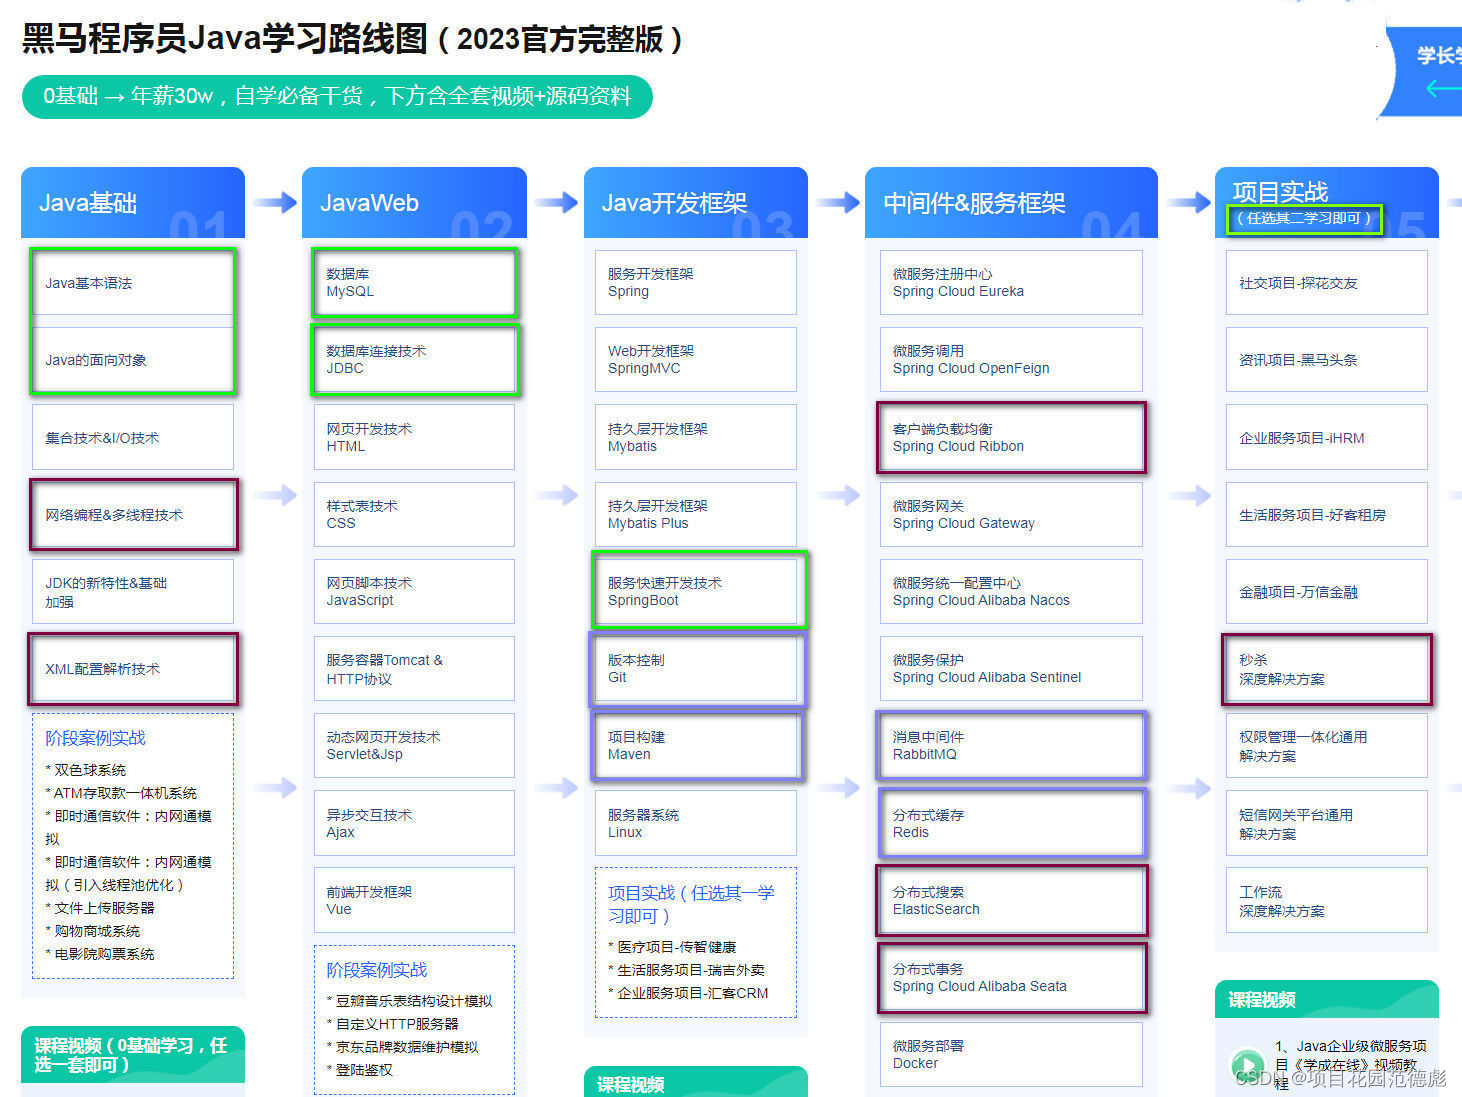Click the 企业服务项目-汇客CRM item
The image size is (1462, 1097).
[688, 993]
